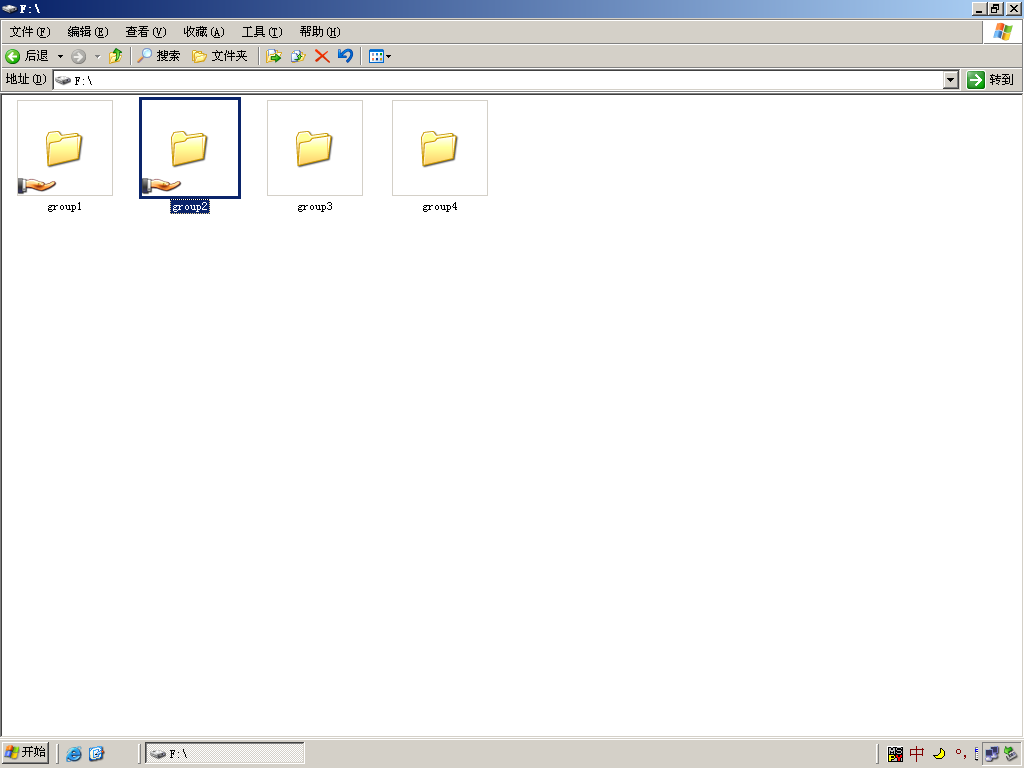Launch Internet Explorer from quick launch

point(74,754)
